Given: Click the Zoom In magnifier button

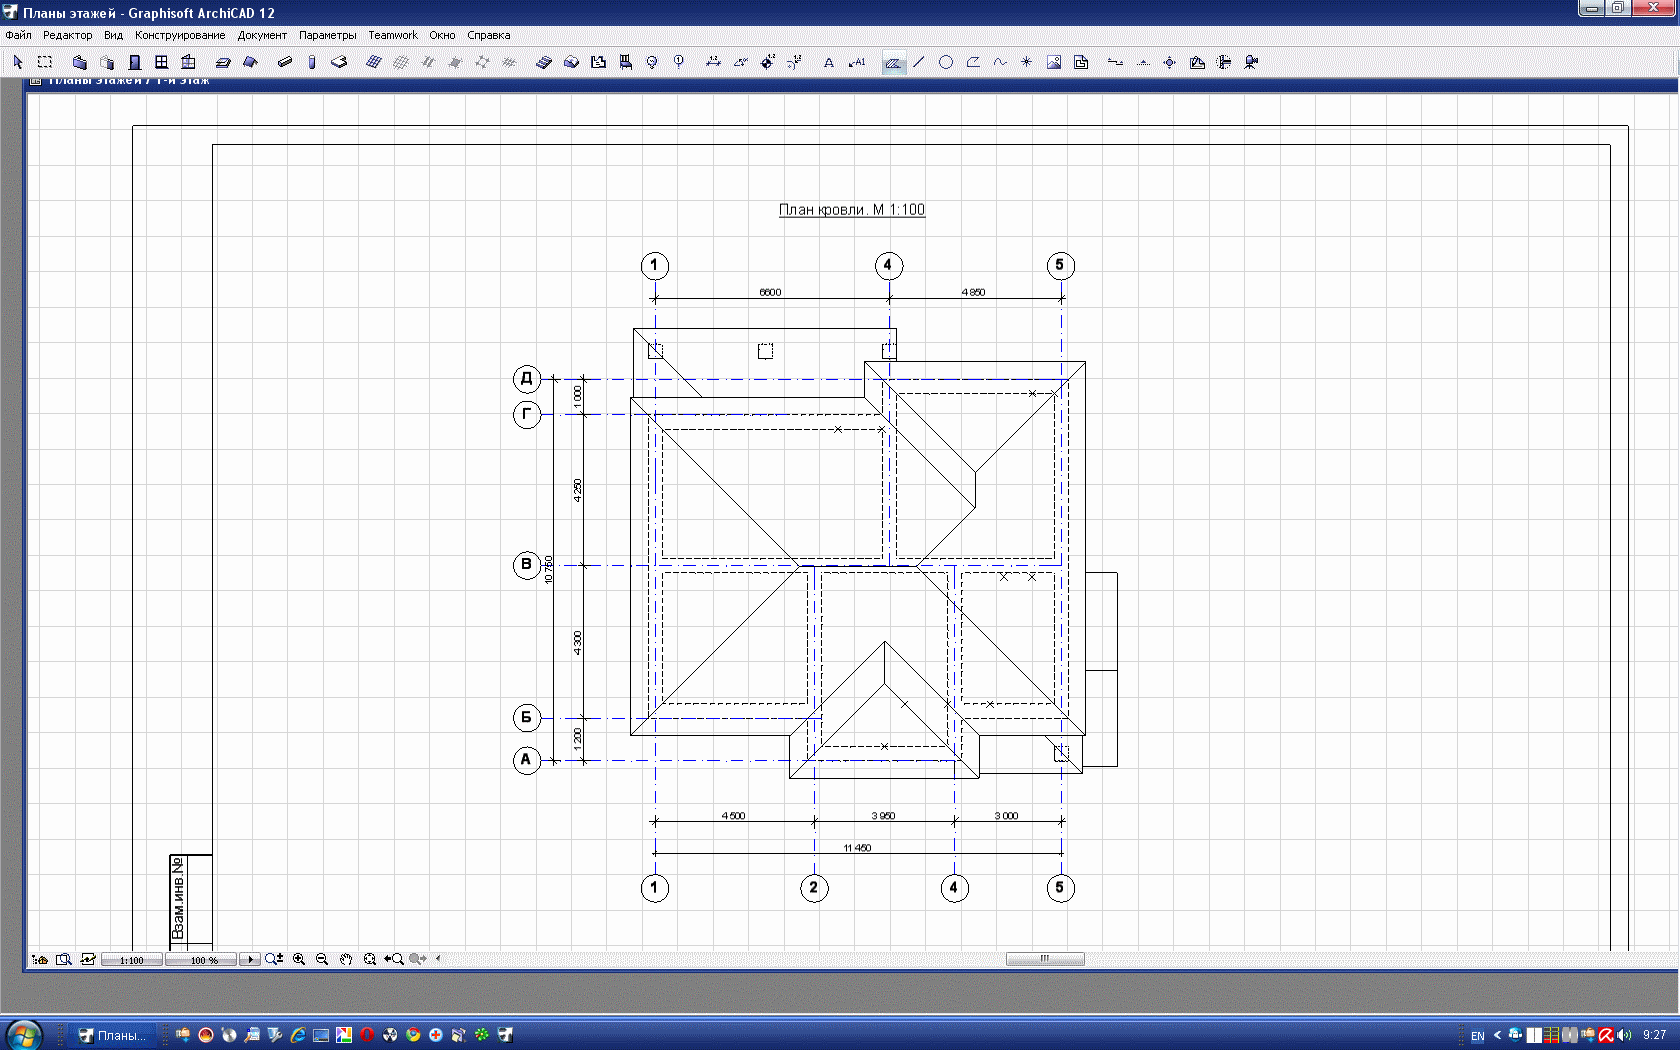Looking at the screenshot, I should point(299,959).
